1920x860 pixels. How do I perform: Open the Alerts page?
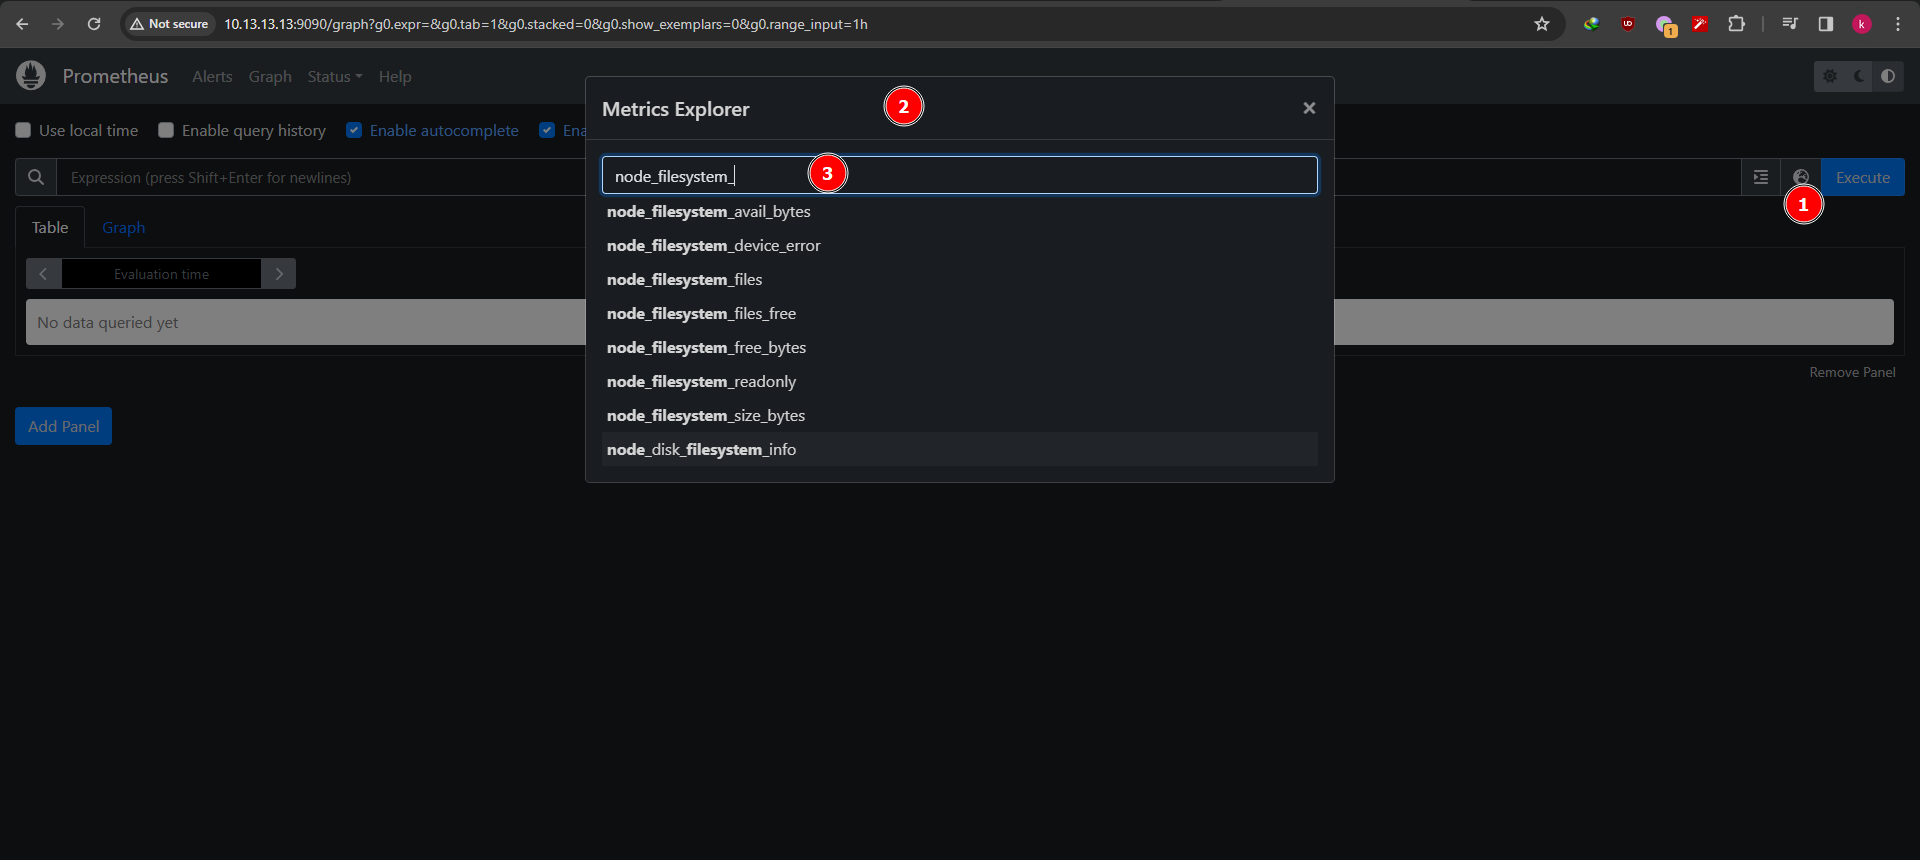click(212, 76)
